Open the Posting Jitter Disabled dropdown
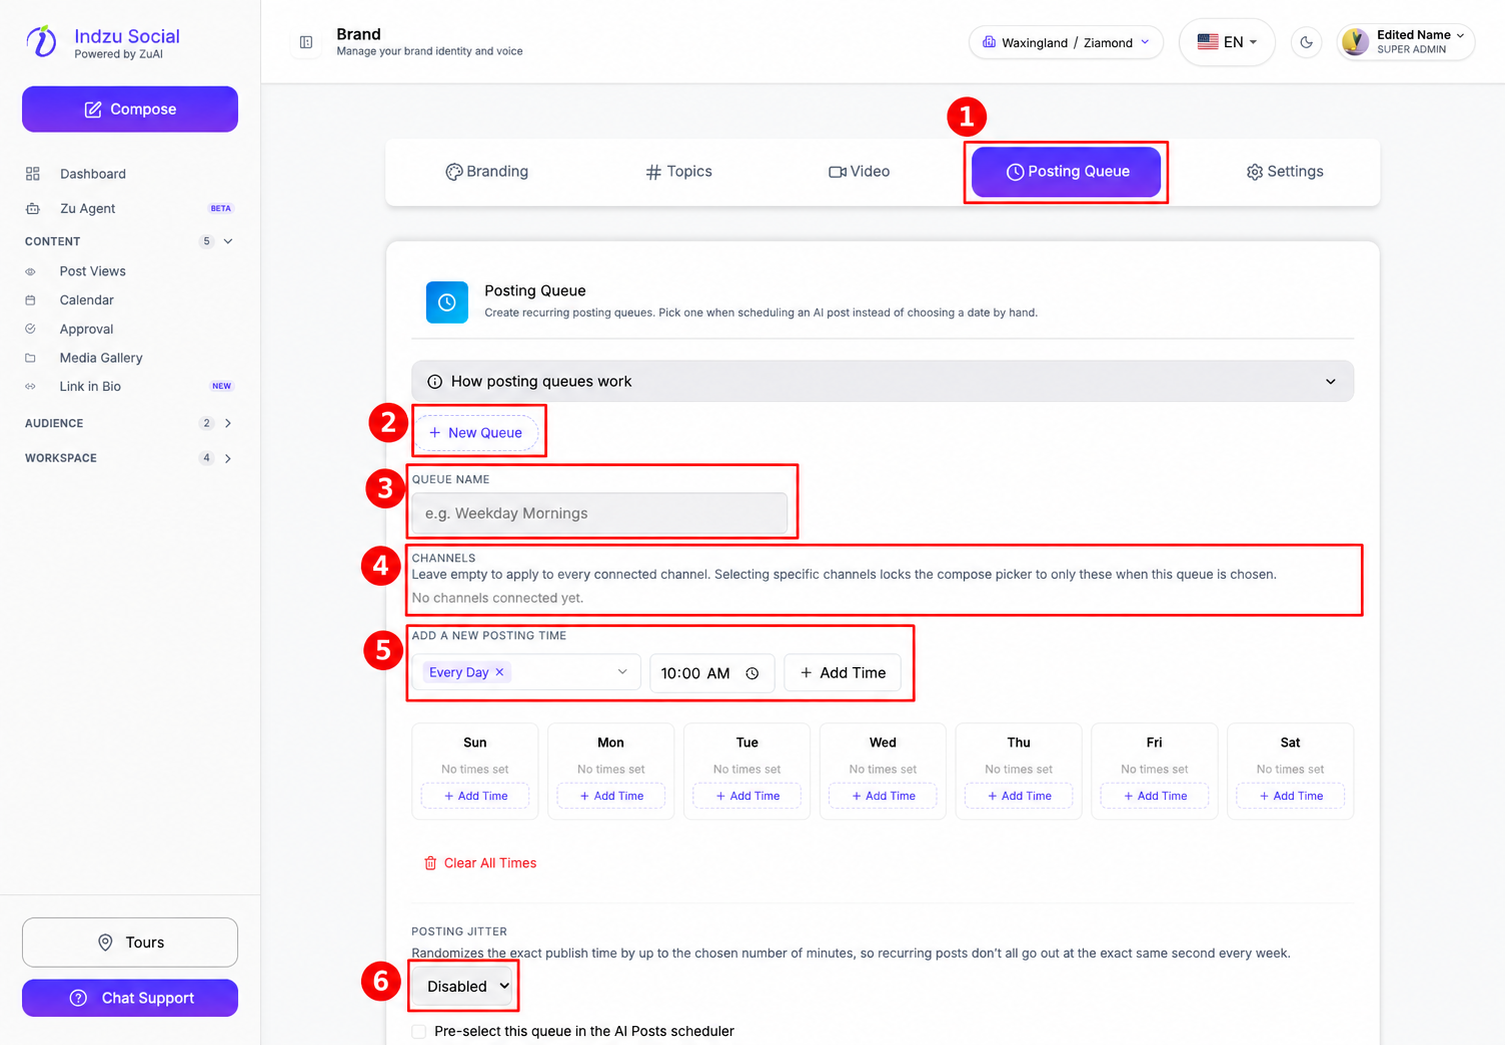The height and width of the screenshot is (1045, 1505). coord(465,986)
